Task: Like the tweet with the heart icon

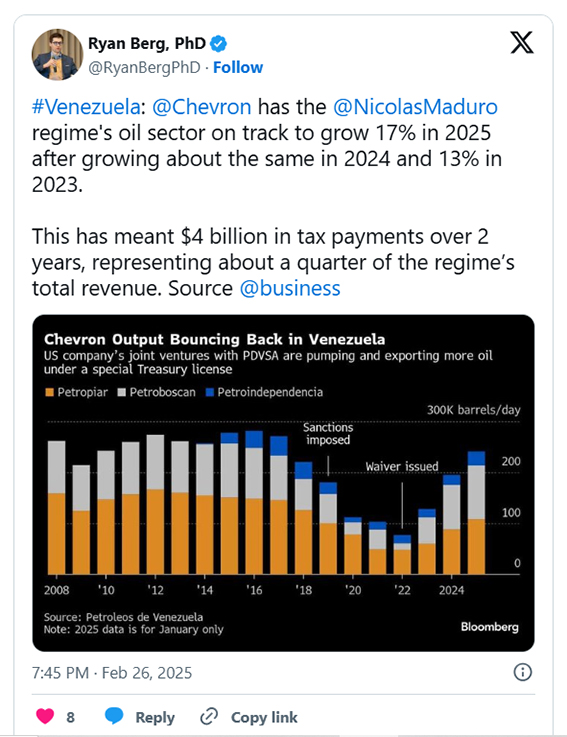Action: pos(45,716)
